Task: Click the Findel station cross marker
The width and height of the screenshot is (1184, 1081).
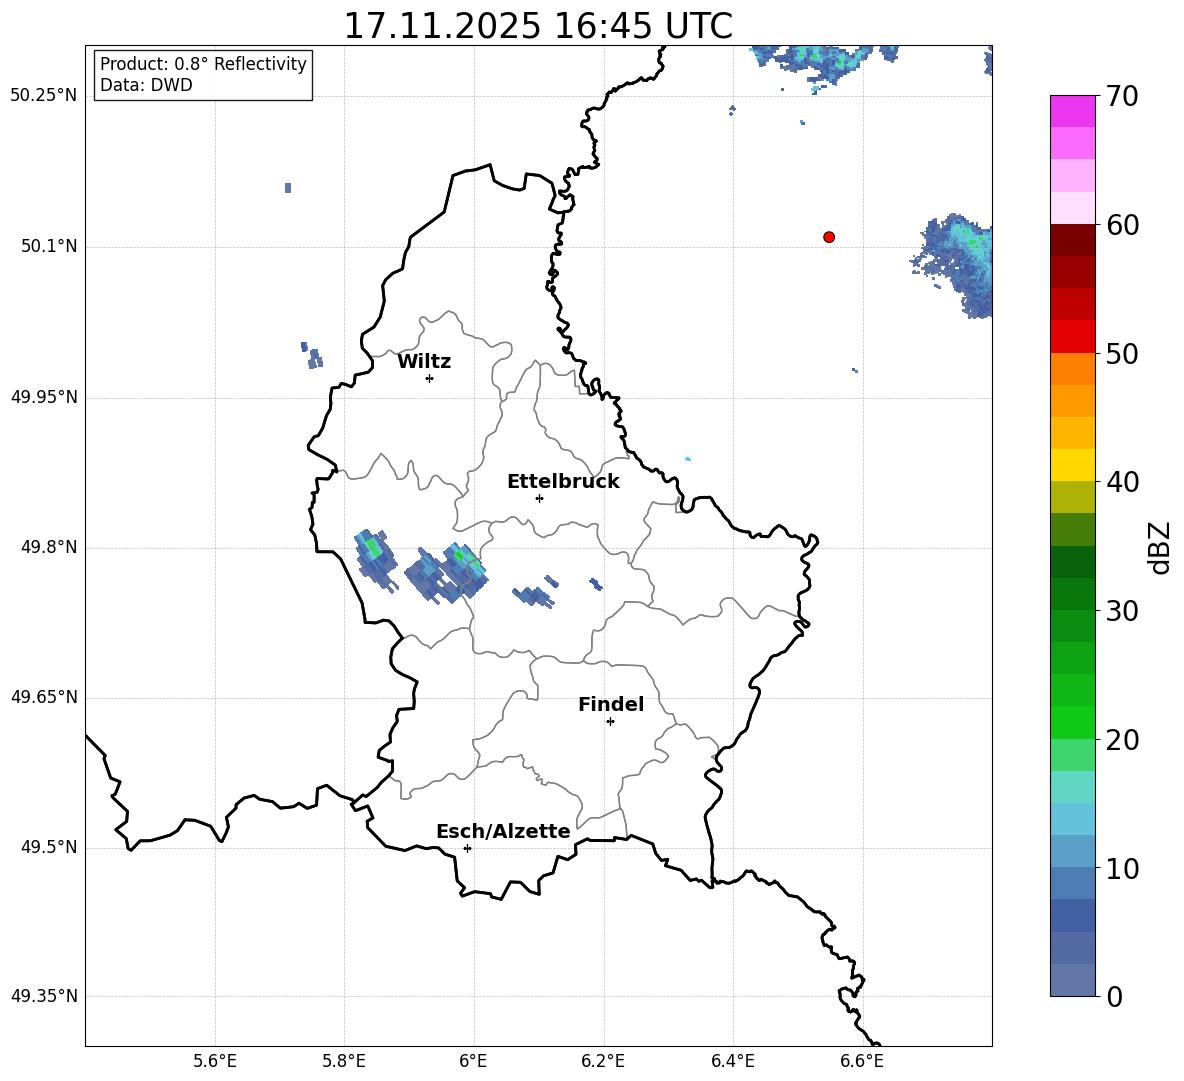Action: tap(610, 722)
